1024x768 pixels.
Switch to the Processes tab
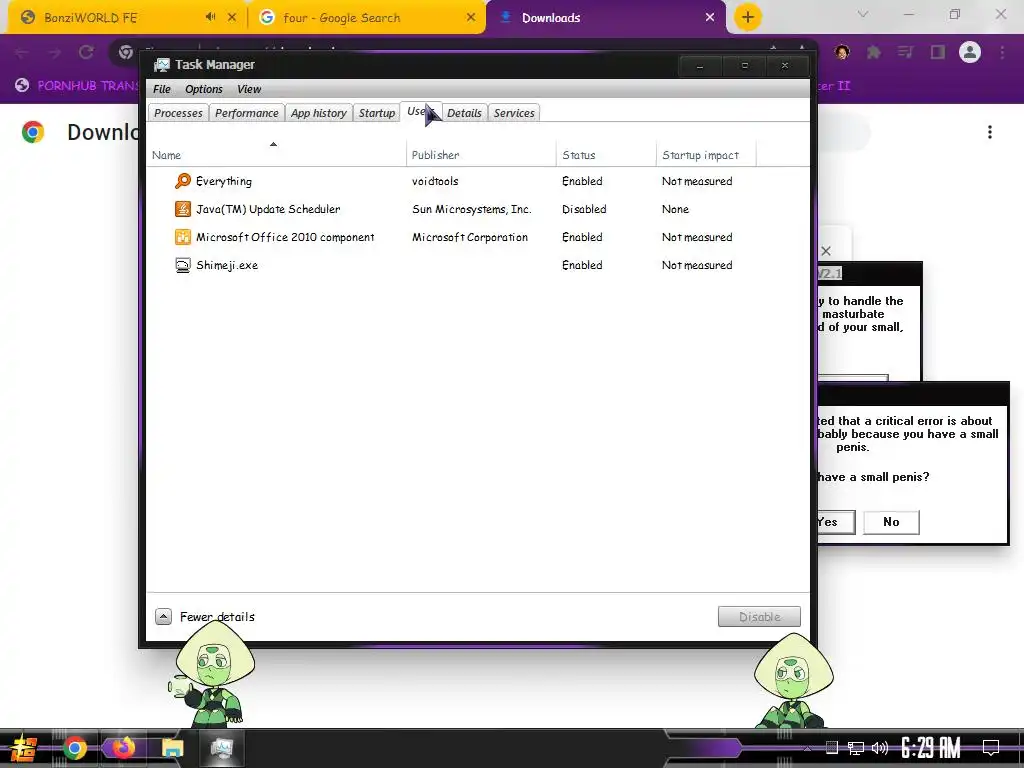[x=178, y=113]
